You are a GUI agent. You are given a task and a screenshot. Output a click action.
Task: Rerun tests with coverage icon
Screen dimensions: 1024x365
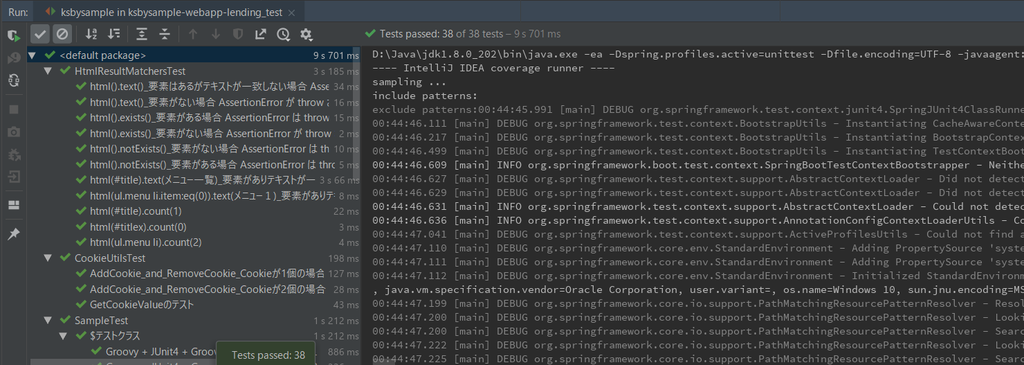tap(13, 35)
